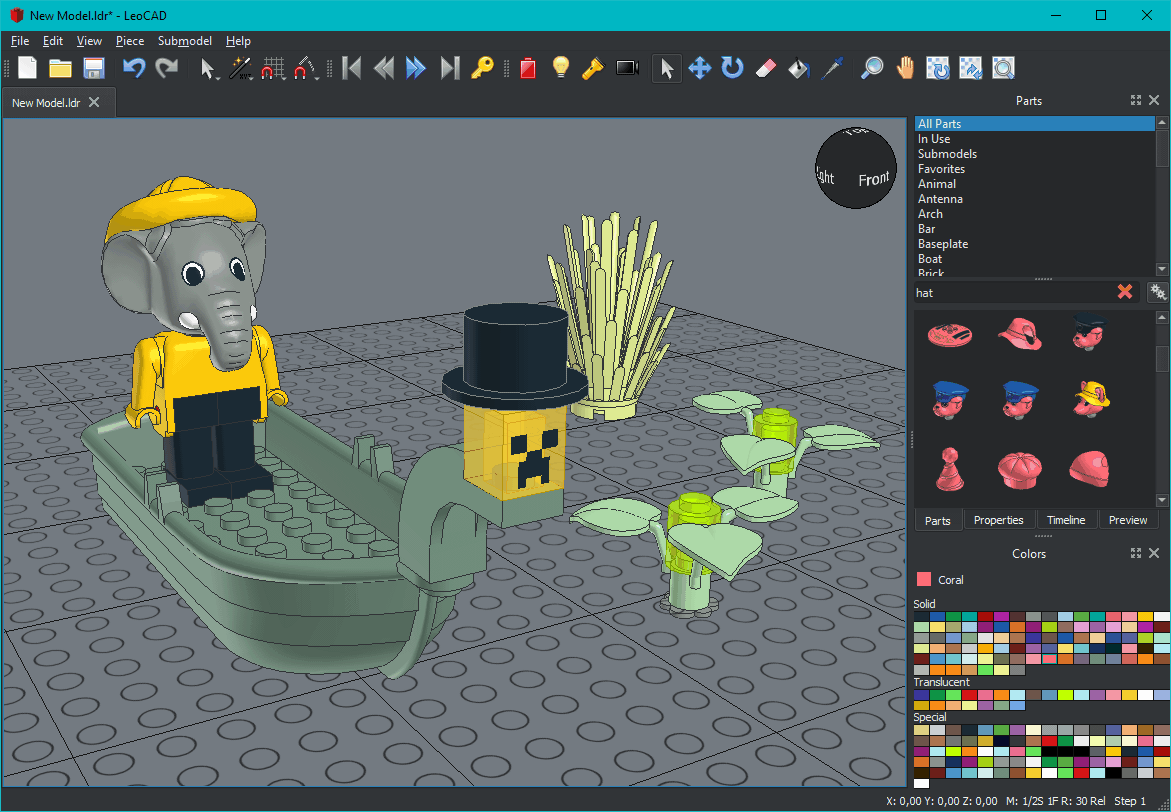Undo the last action
The width and height of the screenshot is (1171, 812).
134,68
